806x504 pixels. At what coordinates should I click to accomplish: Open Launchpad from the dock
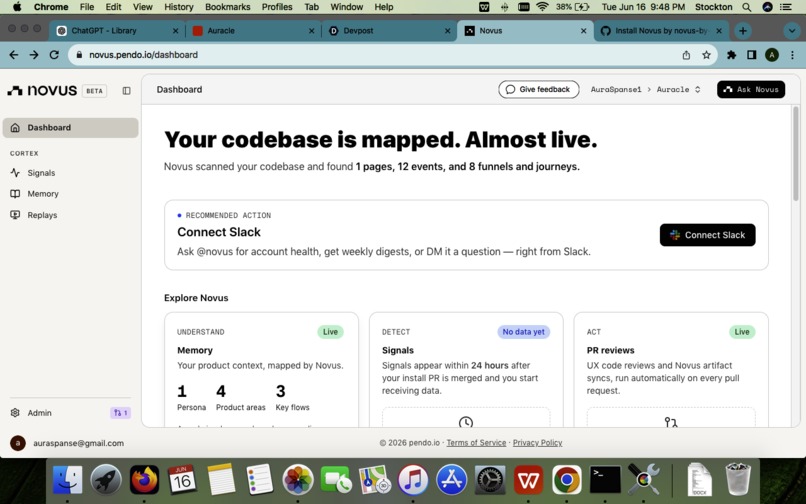tap(106, 480)
